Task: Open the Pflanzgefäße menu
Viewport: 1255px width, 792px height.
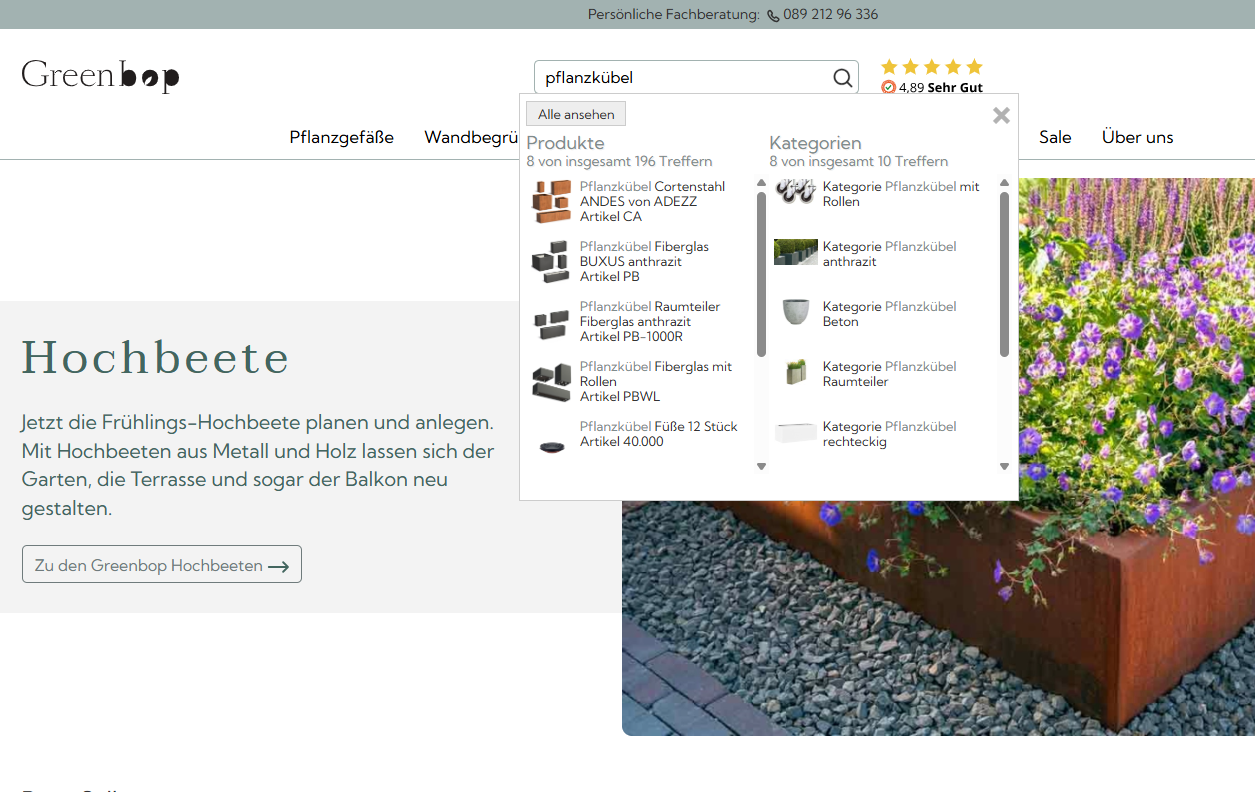Action: click(x=341, y=137)
